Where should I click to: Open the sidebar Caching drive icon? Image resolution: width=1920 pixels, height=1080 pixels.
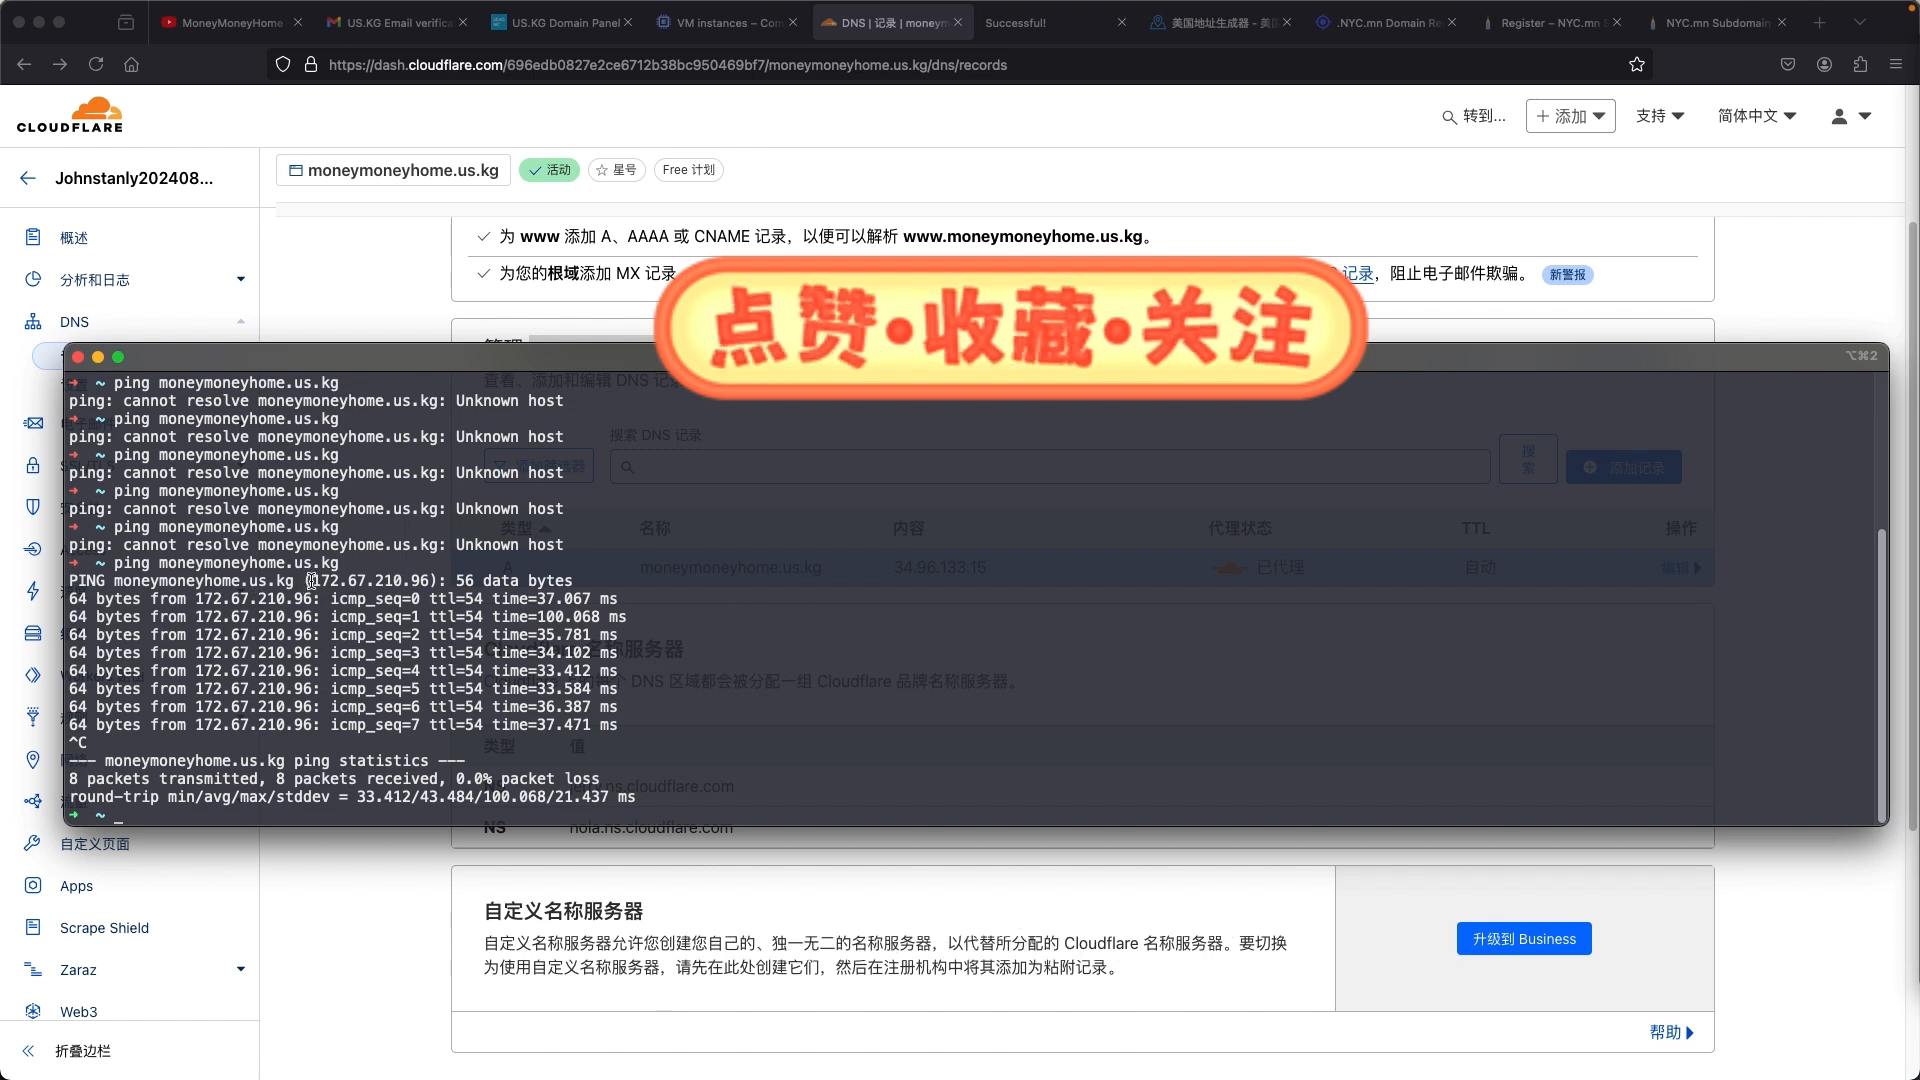pos(33,633)
